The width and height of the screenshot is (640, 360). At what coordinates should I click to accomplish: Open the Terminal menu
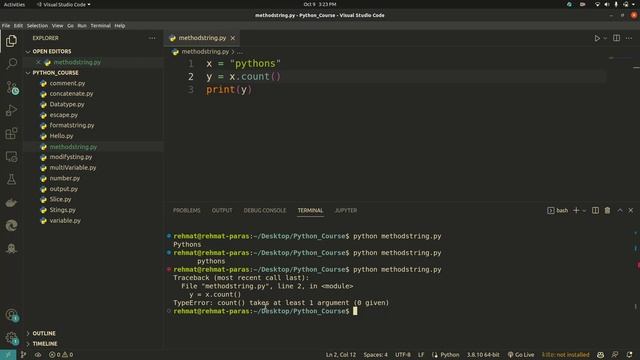pos(100,26)
